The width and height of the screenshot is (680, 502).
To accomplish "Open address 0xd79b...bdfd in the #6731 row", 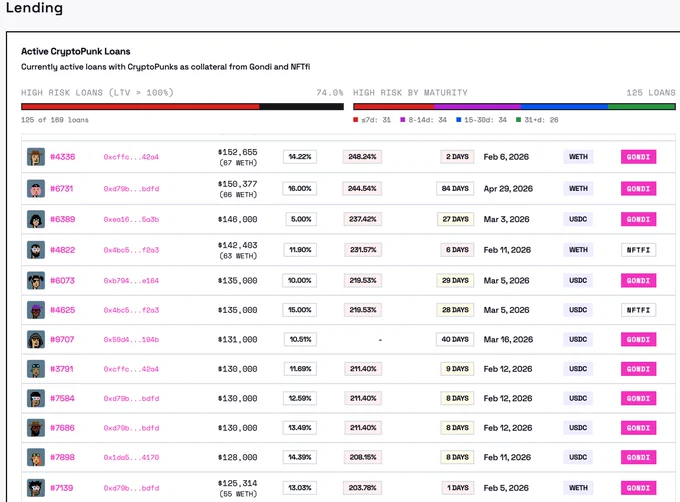I will (131, 189).
